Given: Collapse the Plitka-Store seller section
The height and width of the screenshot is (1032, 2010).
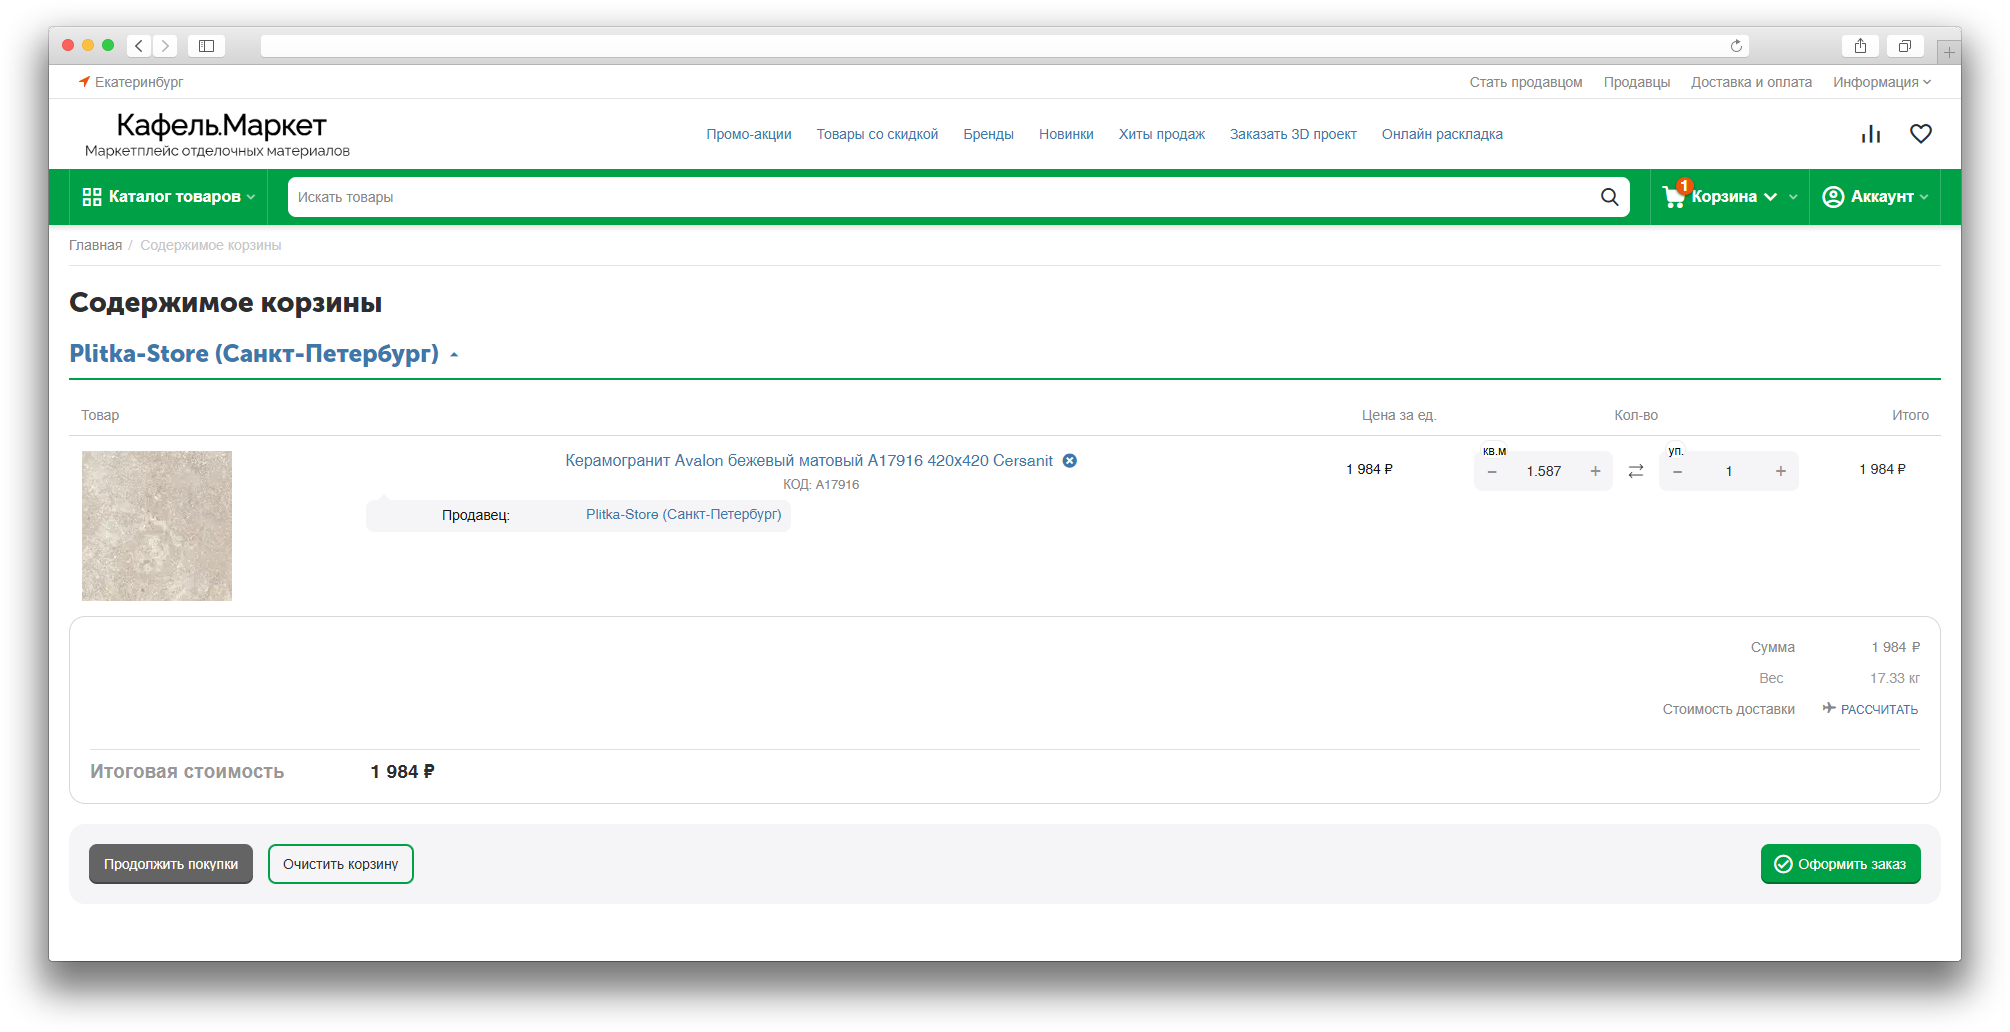Looking at the screenshot, I should [x=454, y=355].
